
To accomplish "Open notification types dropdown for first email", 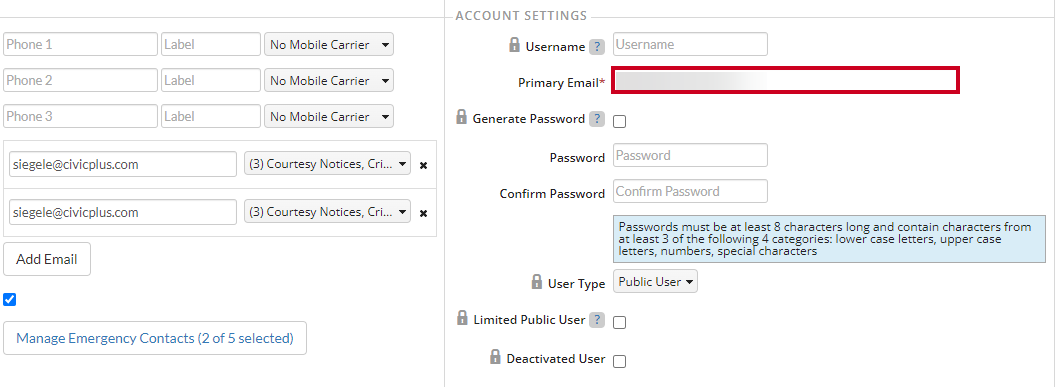I will coord(328,164).
